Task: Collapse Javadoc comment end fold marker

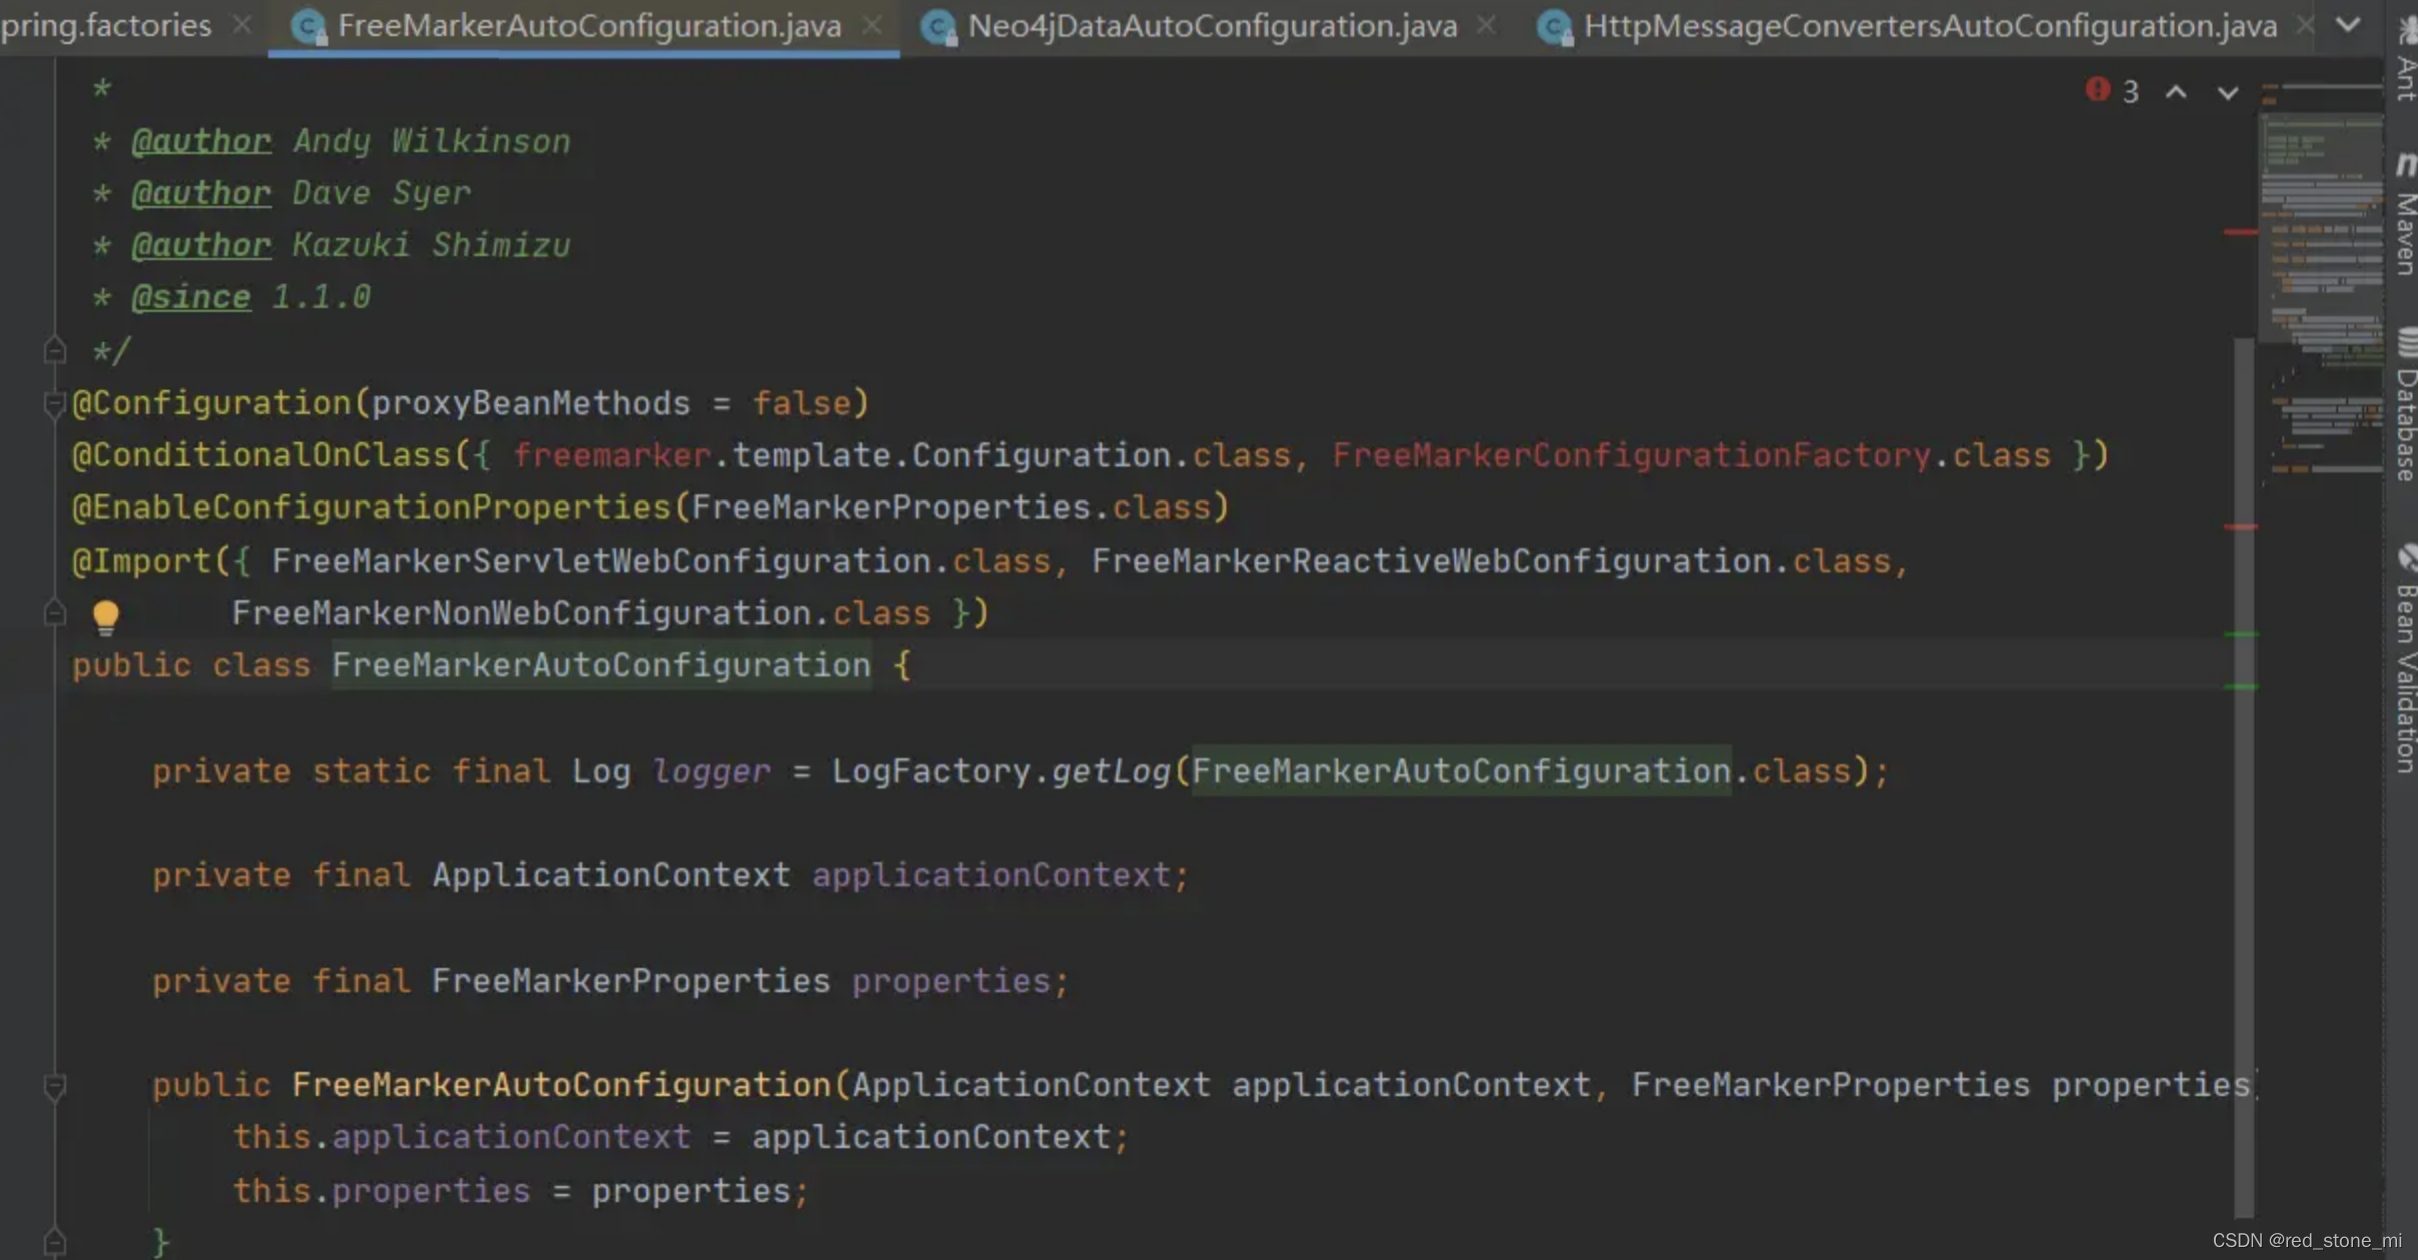Action: (54, 350)
